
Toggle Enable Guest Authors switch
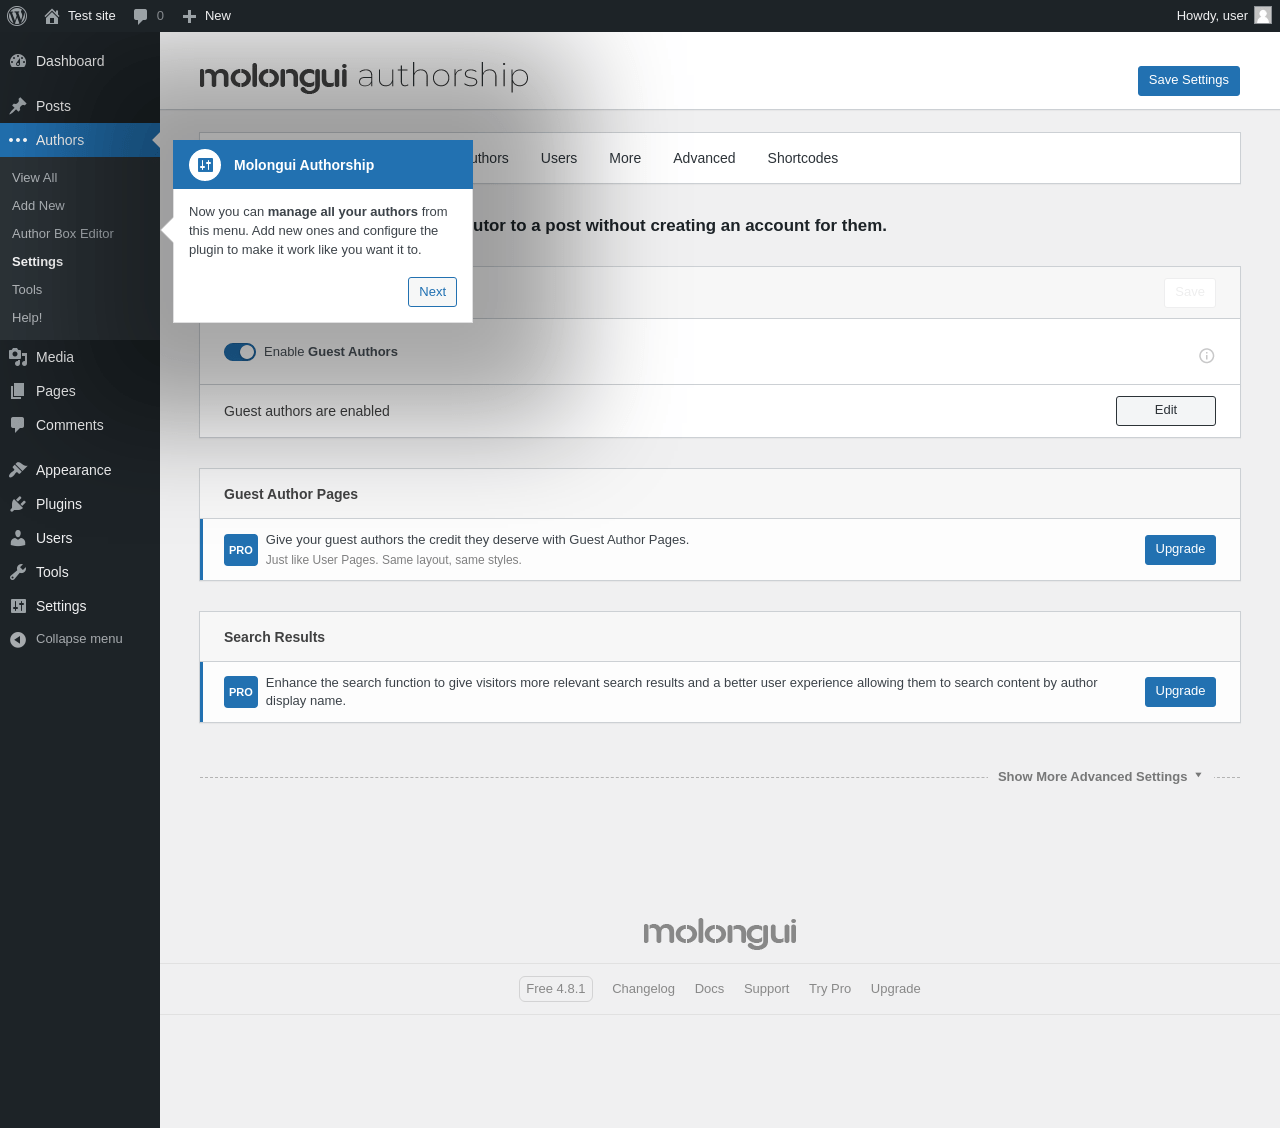[x=240, y=352]
